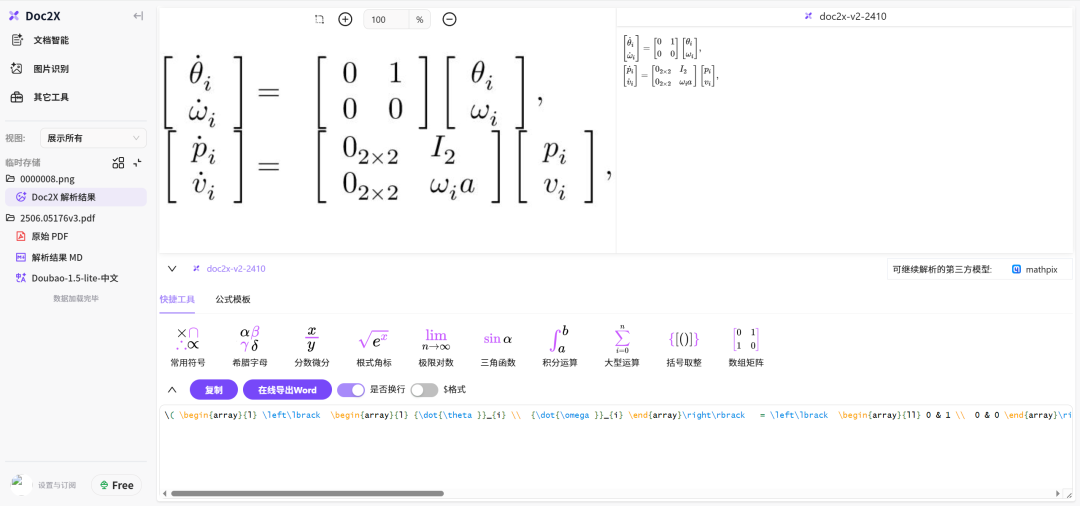This screenshot has width=1080, height=506.
Task: Collapse the result panel with down chevron
Action: pos(172,268)
